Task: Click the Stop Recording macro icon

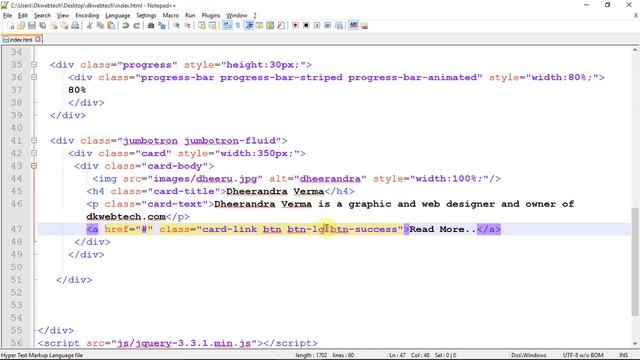Action: pyautogui.click(x=306, y=26)
